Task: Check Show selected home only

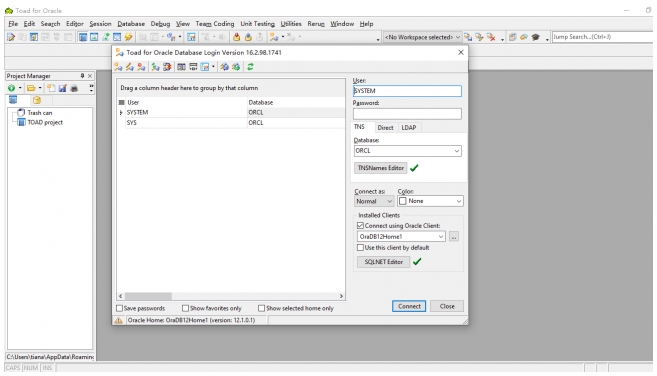Action: (x=261, y=308)
